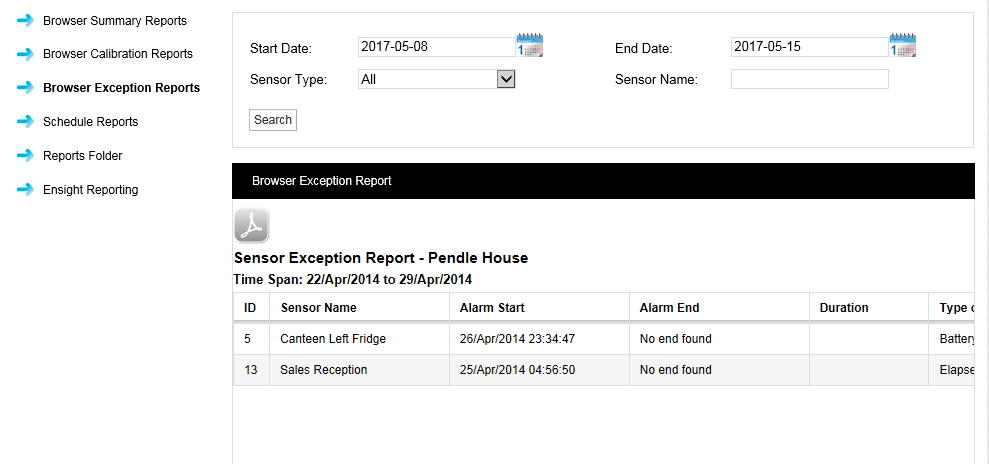Sort by Alarm Start column header
The image size is (989, 464).
click(x=492, y=308)
